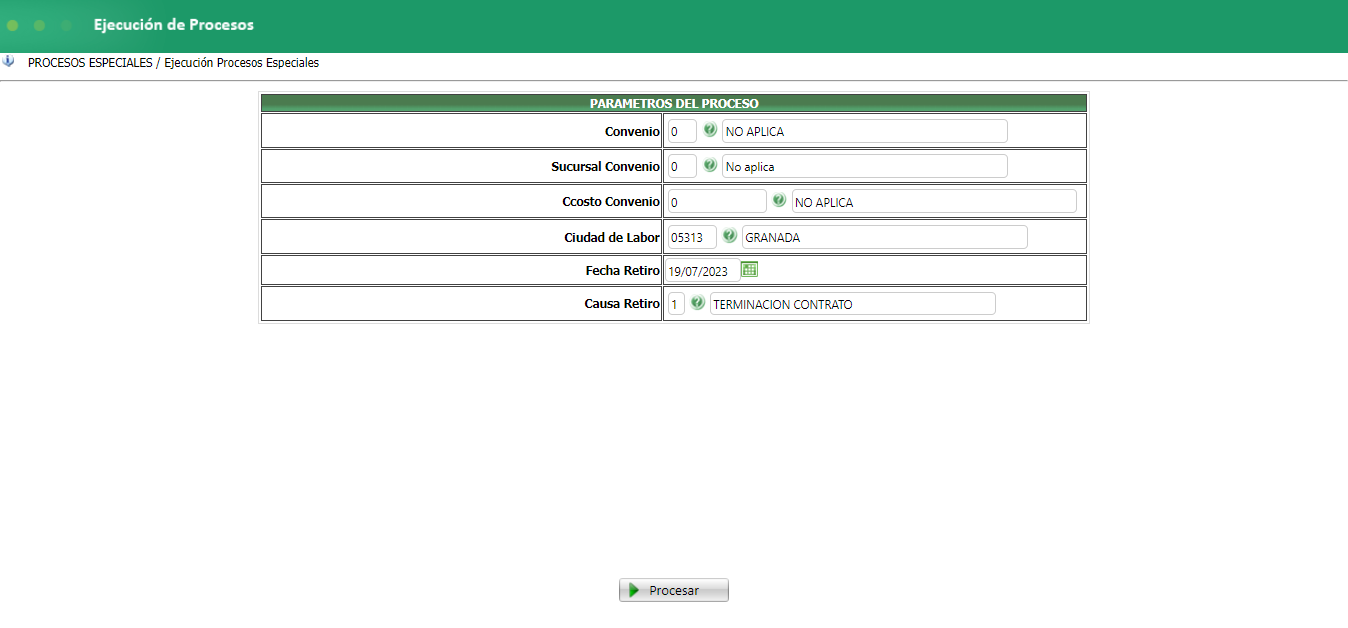Focus the Ccosto Convenio code field

[717, 201]
